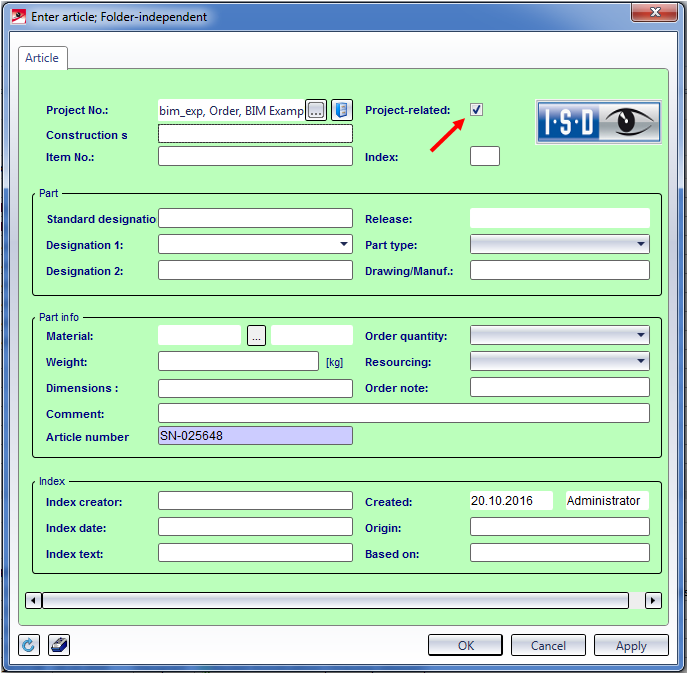Open the Designation 1 dropdown
688x678 pixels.
[344, 244]
